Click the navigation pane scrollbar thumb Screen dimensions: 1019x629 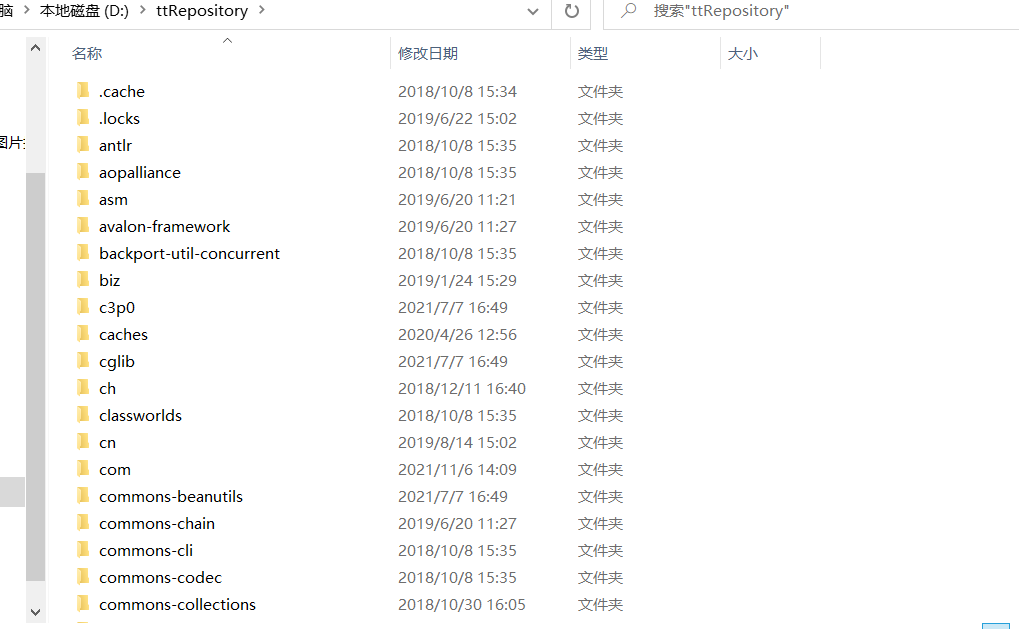point(36,377)
